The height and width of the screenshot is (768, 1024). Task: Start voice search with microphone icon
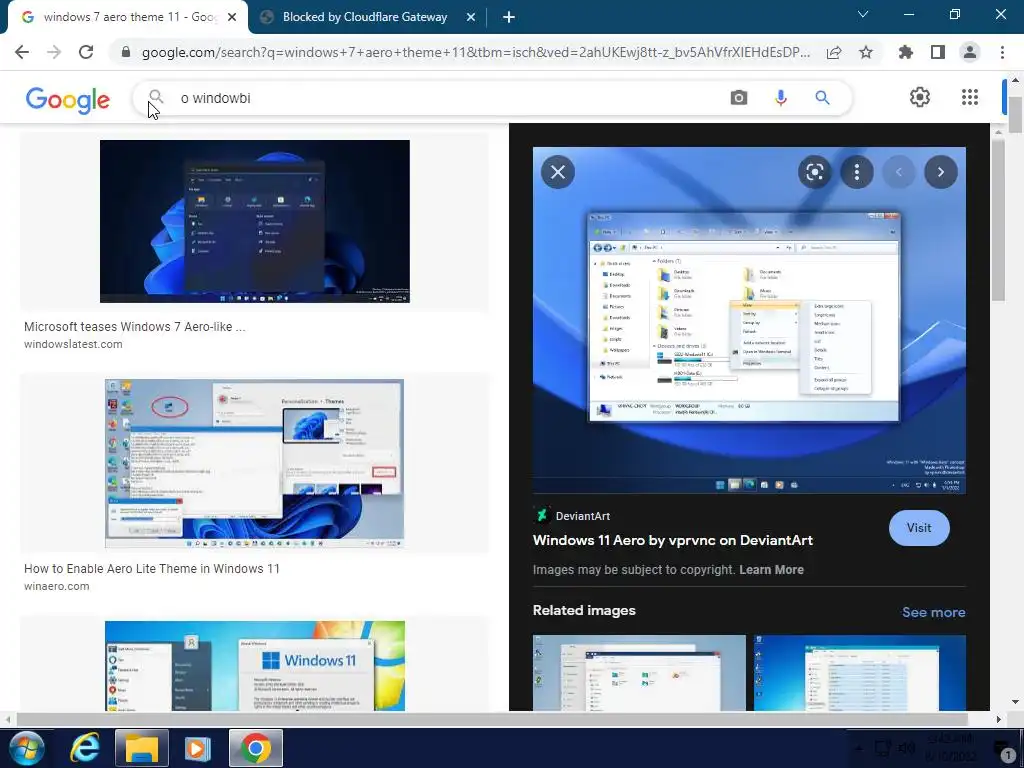point(780,98)
